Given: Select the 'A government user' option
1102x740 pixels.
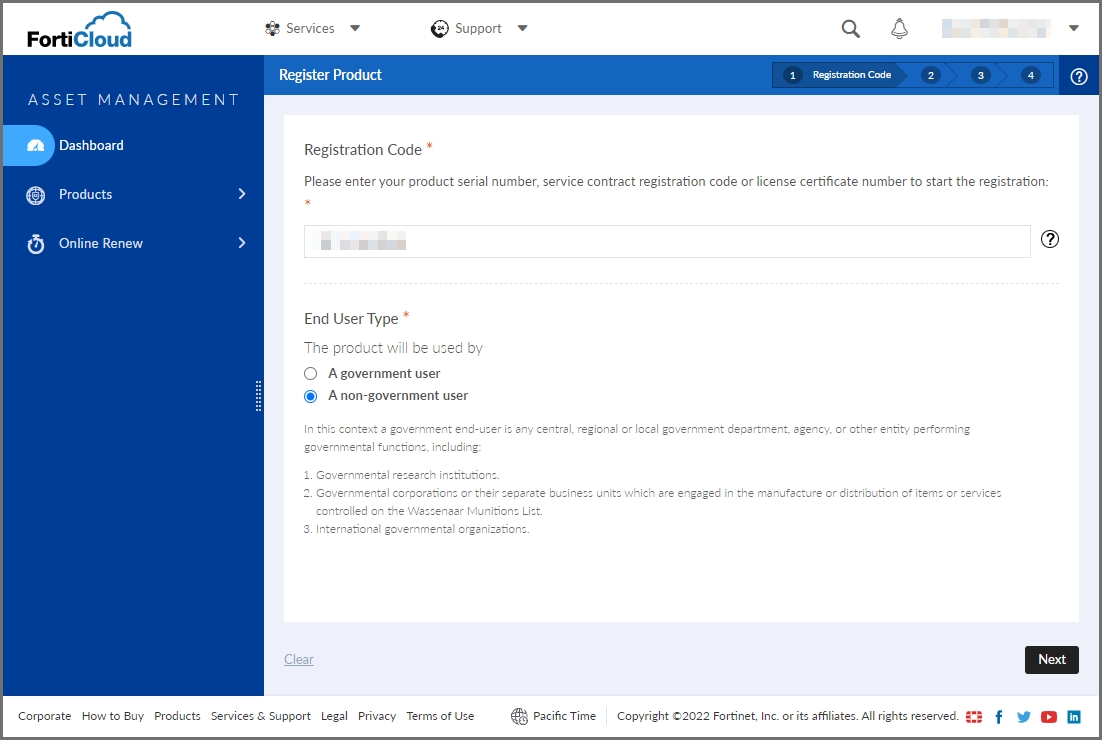Looking at the screenshot, I should click(310, 373).
